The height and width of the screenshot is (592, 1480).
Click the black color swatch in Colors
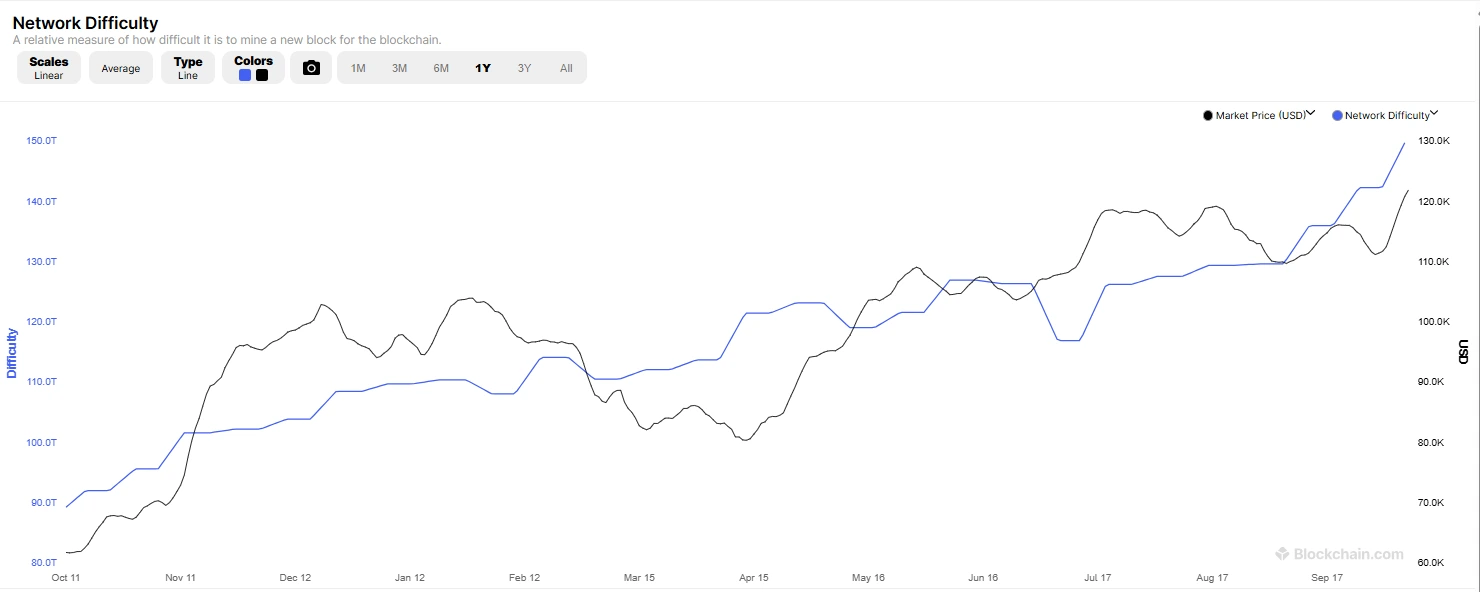click(x=262, y=75)
